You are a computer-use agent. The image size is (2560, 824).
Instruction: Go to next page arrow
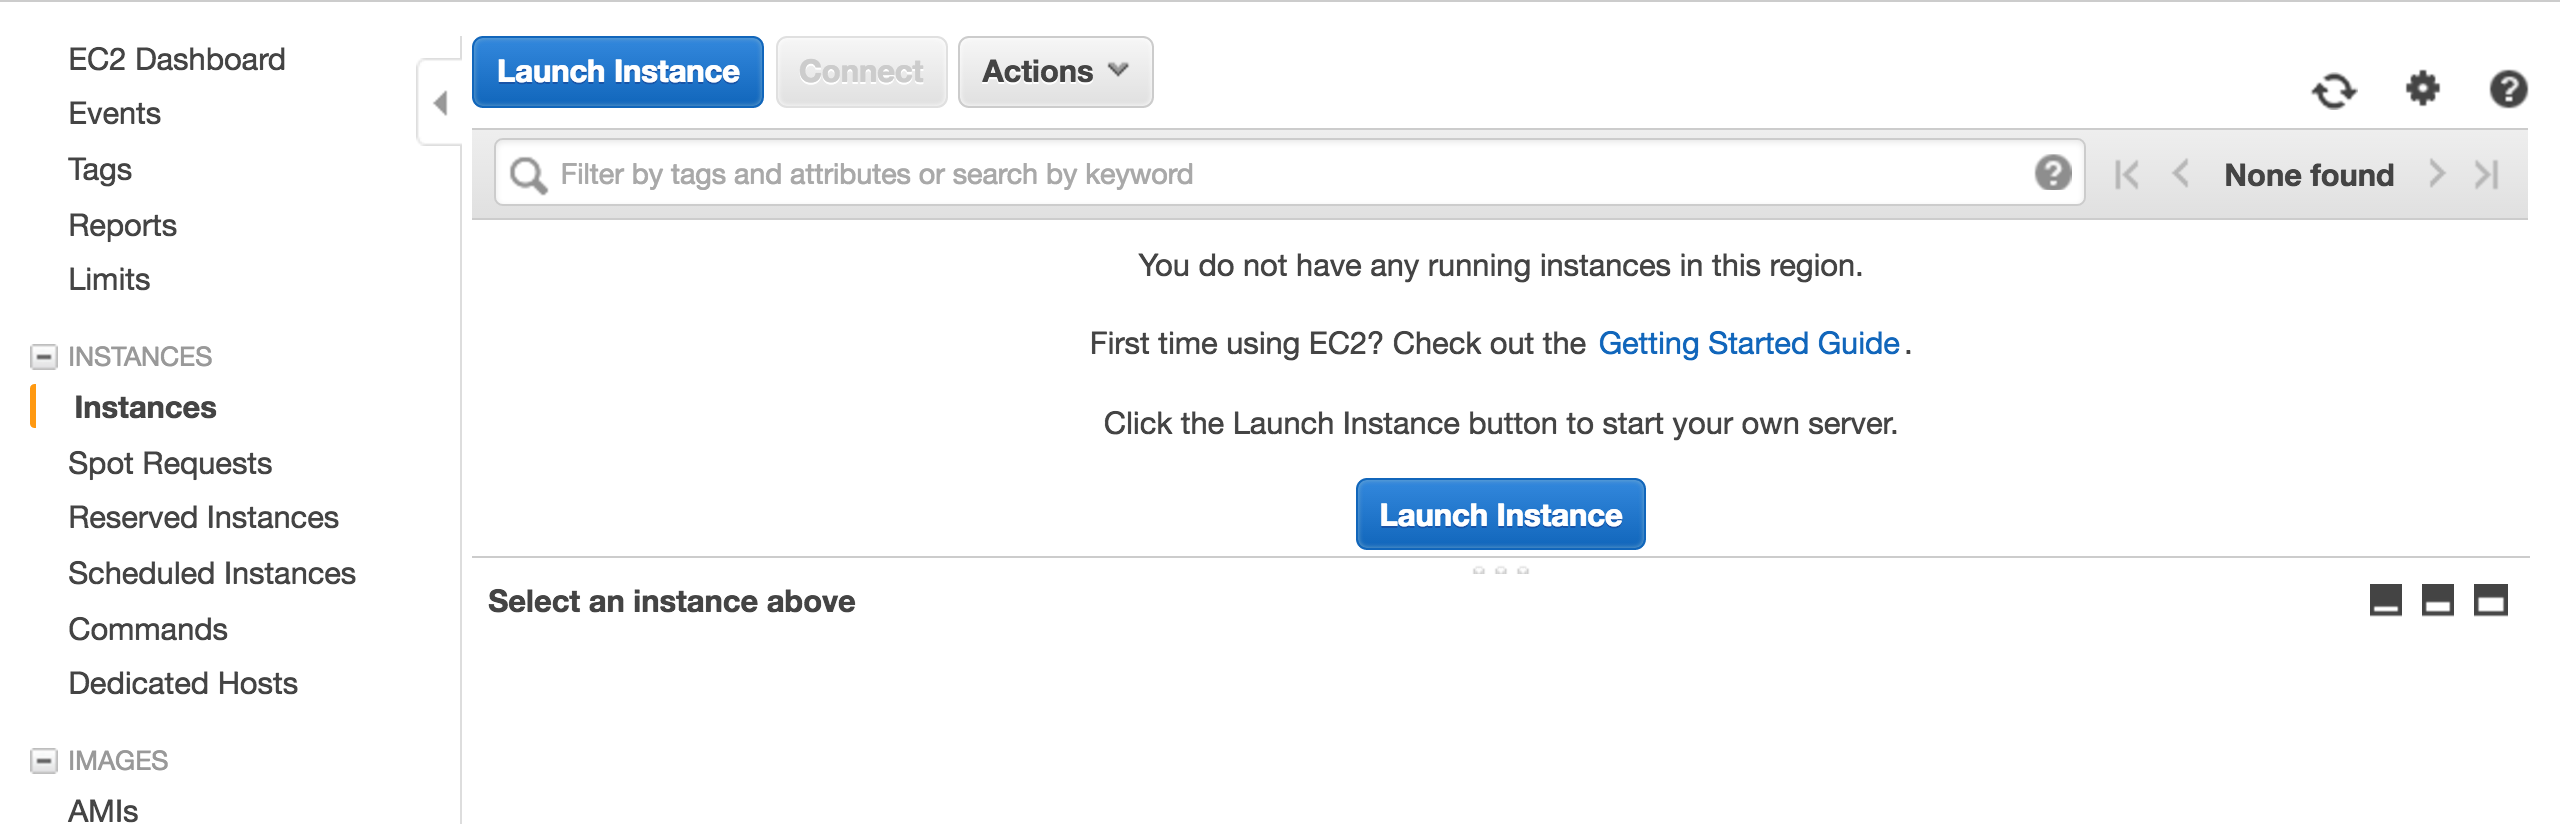tap(2437, 174)
